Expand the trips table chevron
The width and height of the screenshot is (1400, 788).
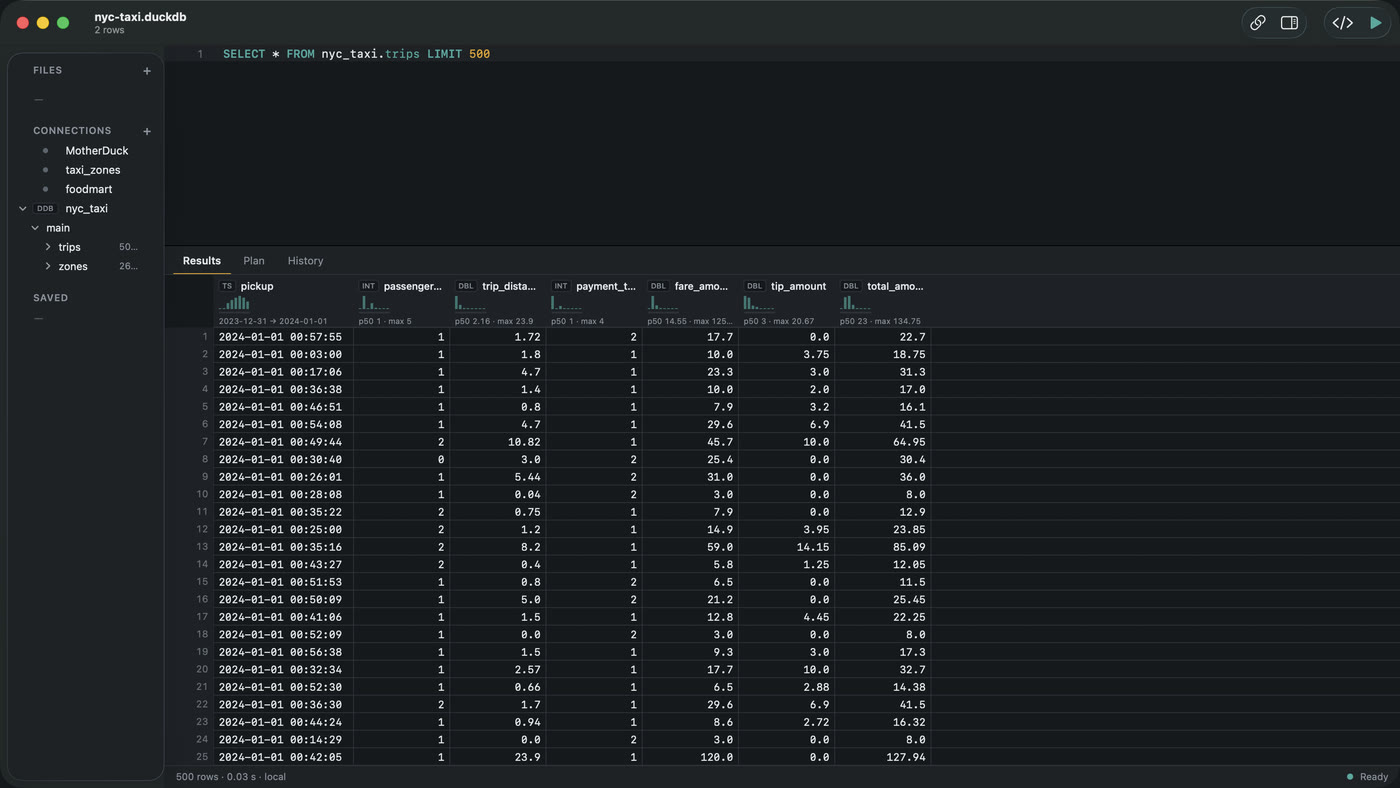[x=48, y=247]
